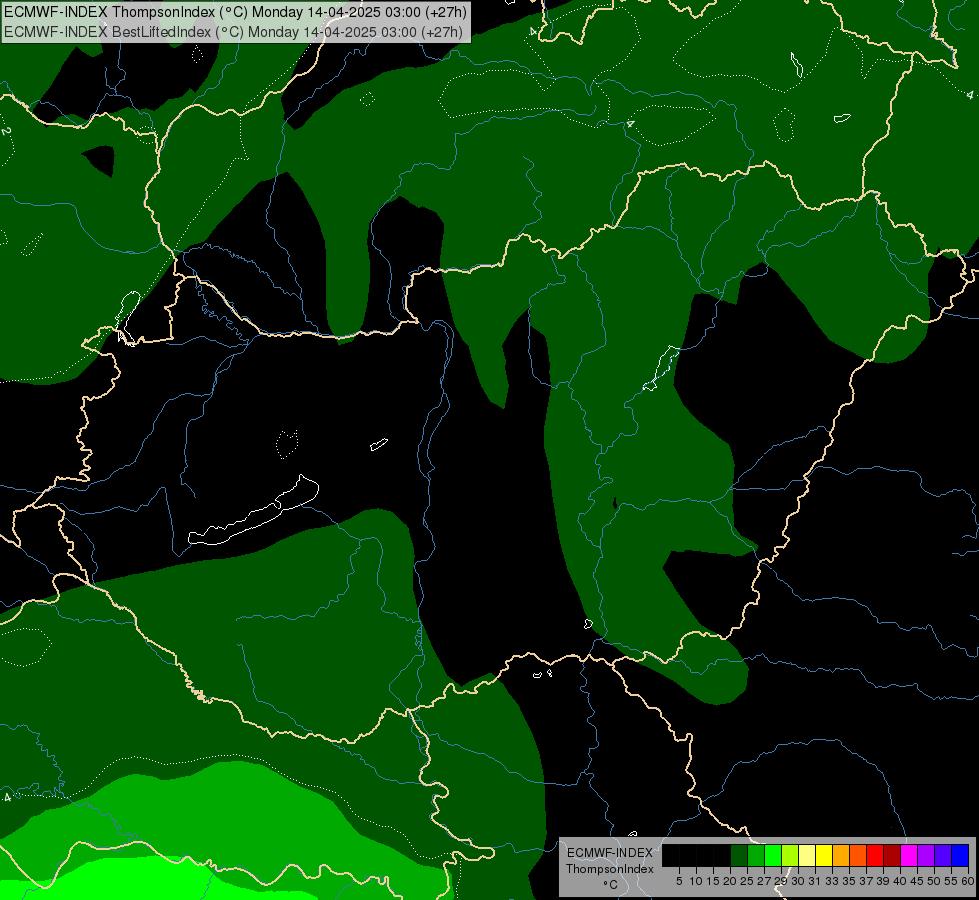Click legend tick value 5
This screenshot has height=900, width=979.
[679, 881]
